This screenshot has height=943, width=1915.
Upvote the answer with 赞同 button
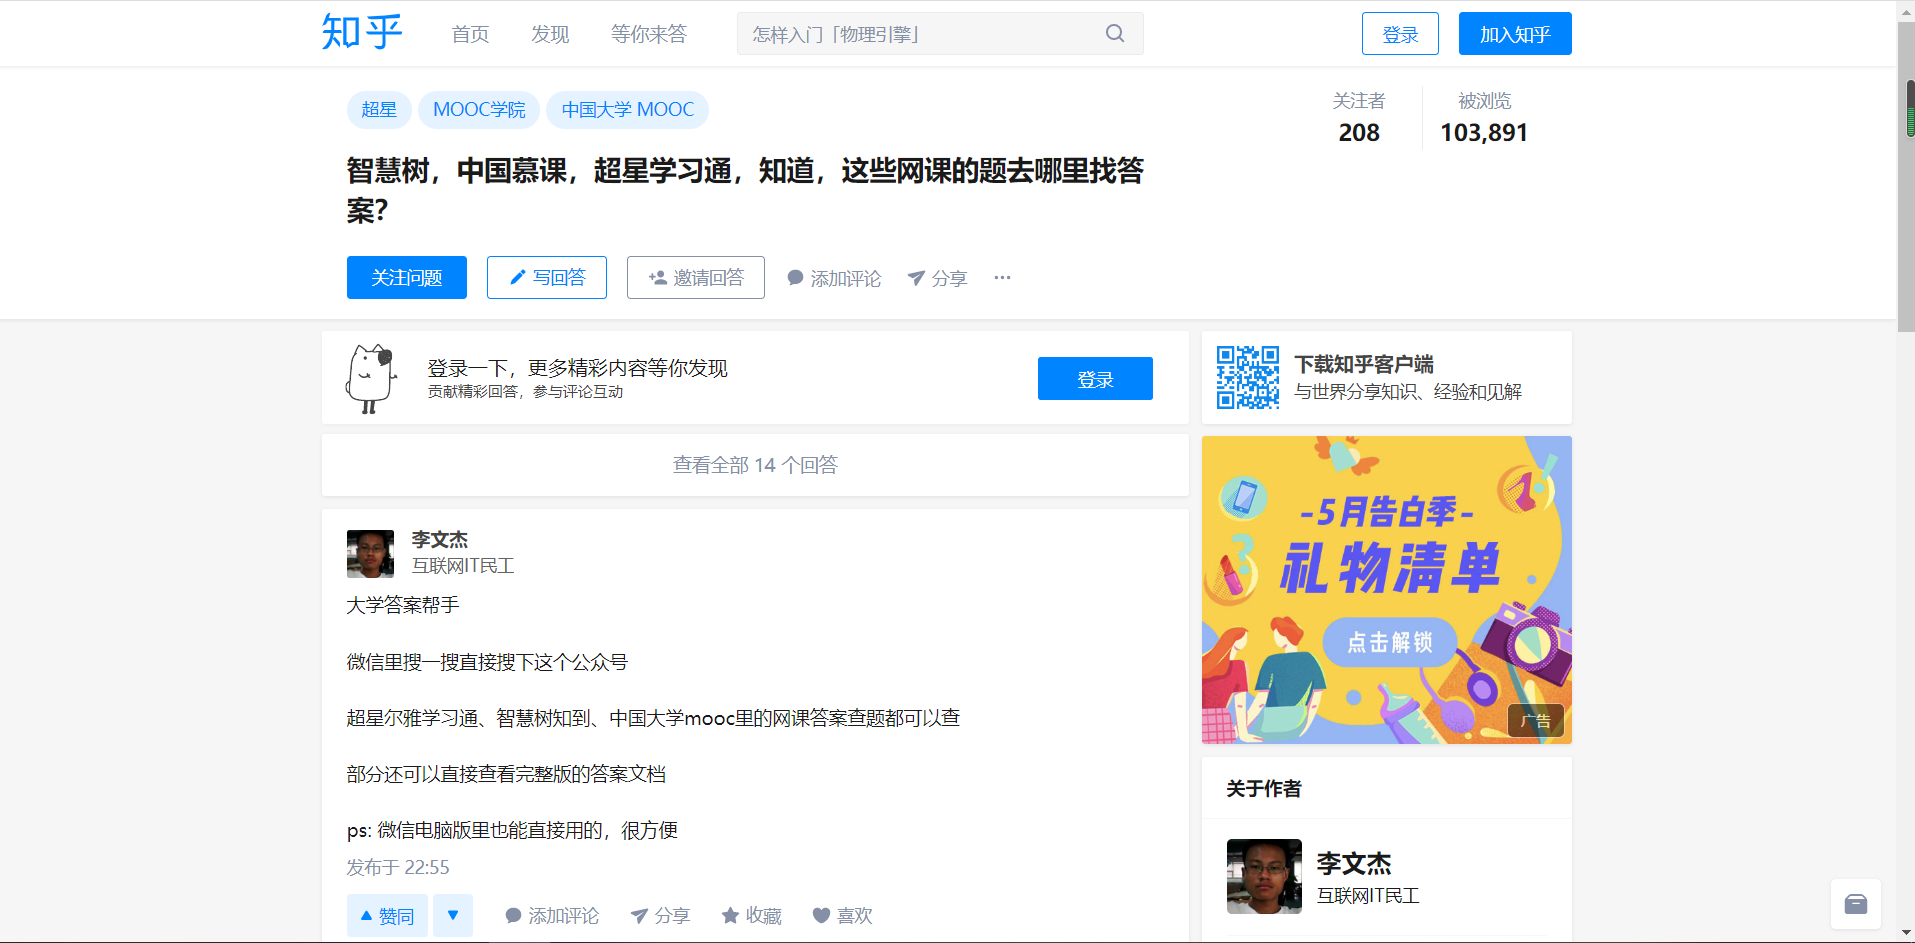(x=387, y=915)
